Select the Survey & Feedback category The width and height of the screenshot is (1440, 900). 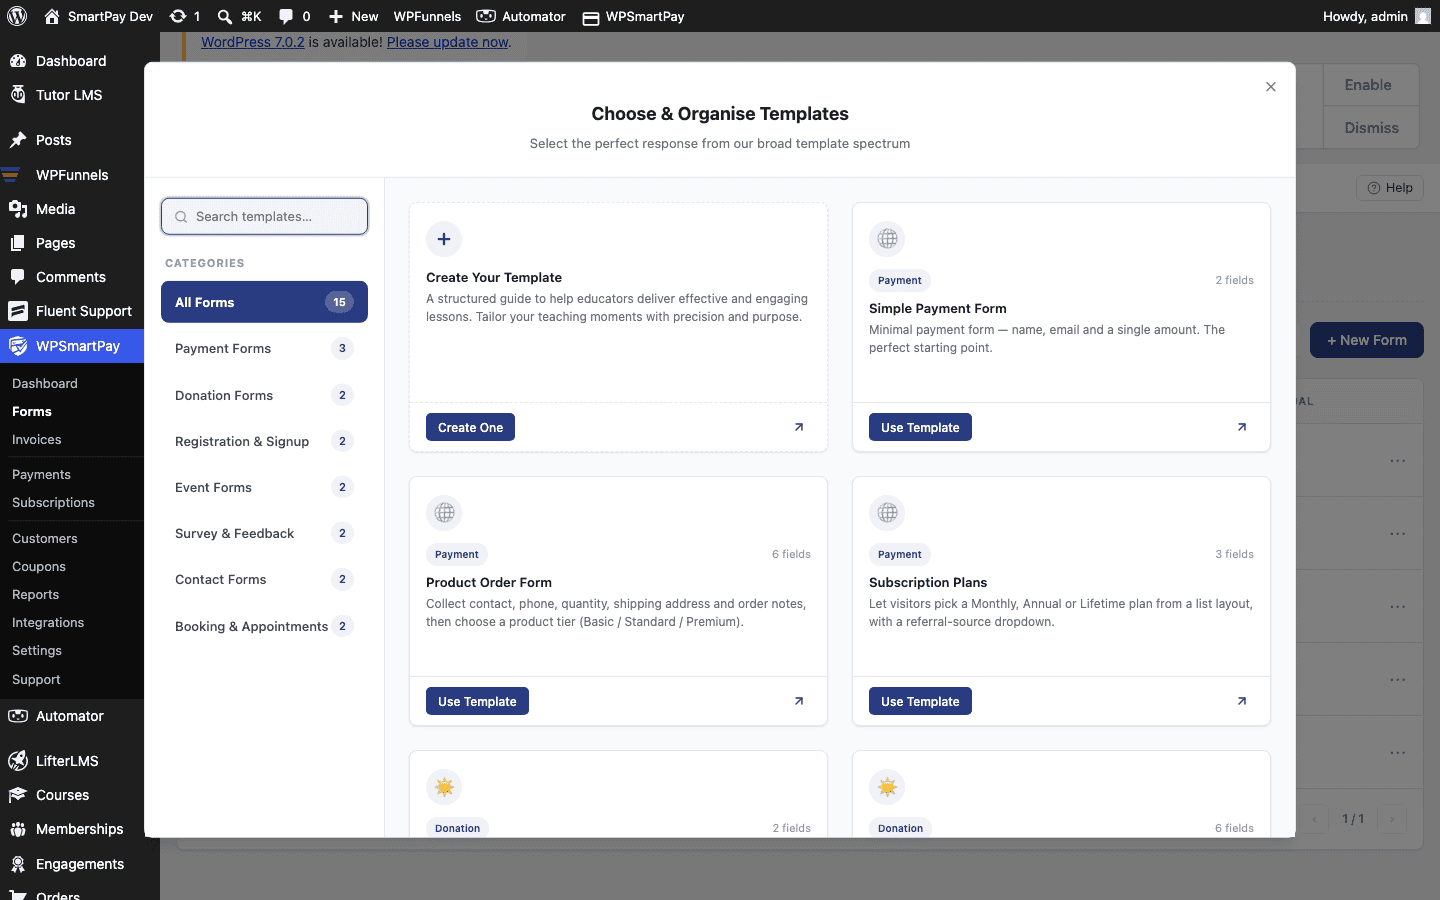click(x=264, y=533)
